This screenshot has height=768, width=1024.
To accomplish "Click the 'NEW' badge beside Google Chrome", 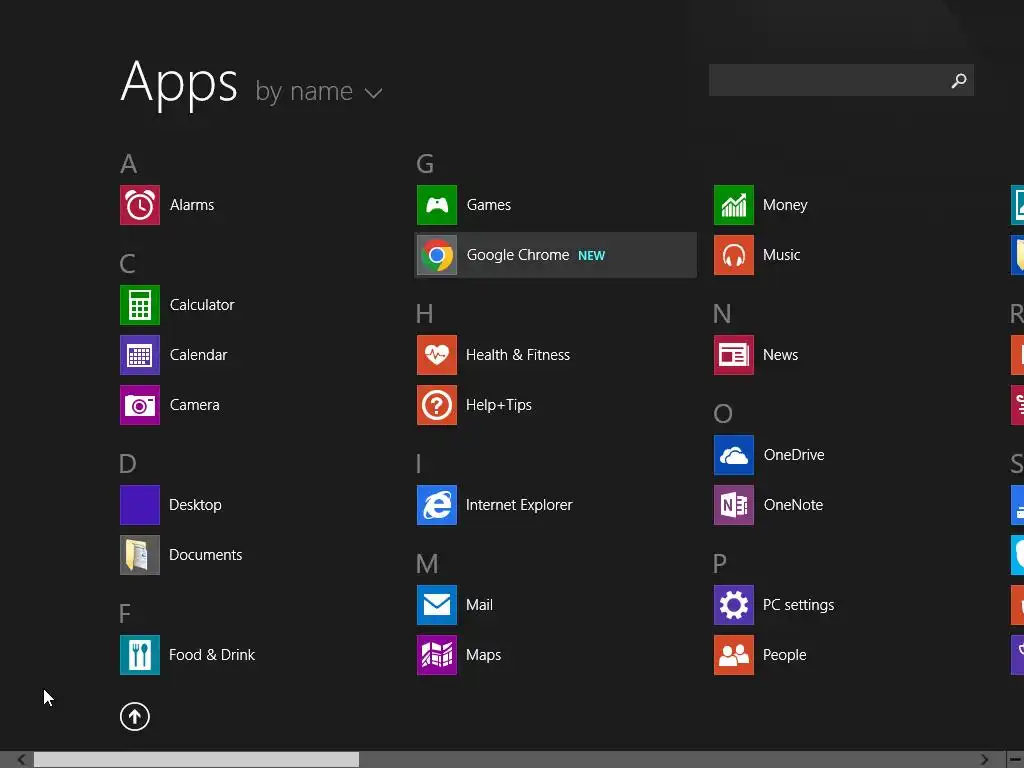I will click(592, 256).
